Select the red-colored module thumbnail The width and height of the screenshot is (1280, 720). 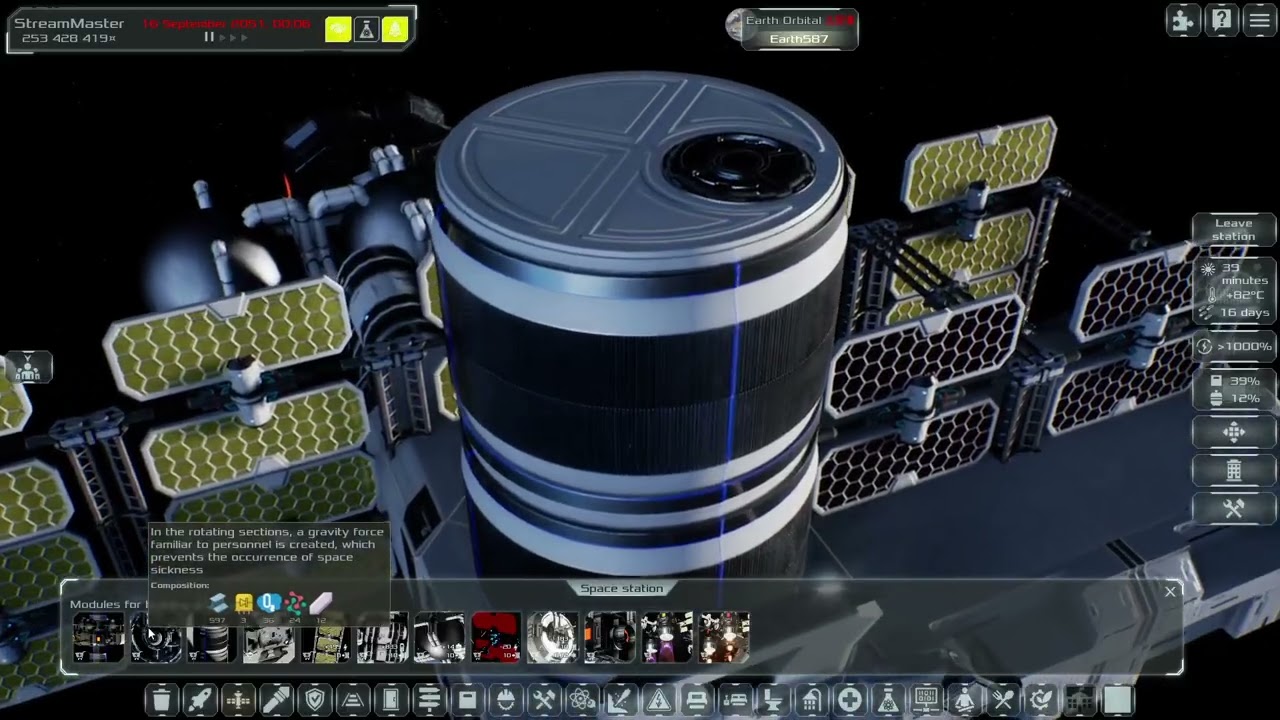click(x=496, y=637)
